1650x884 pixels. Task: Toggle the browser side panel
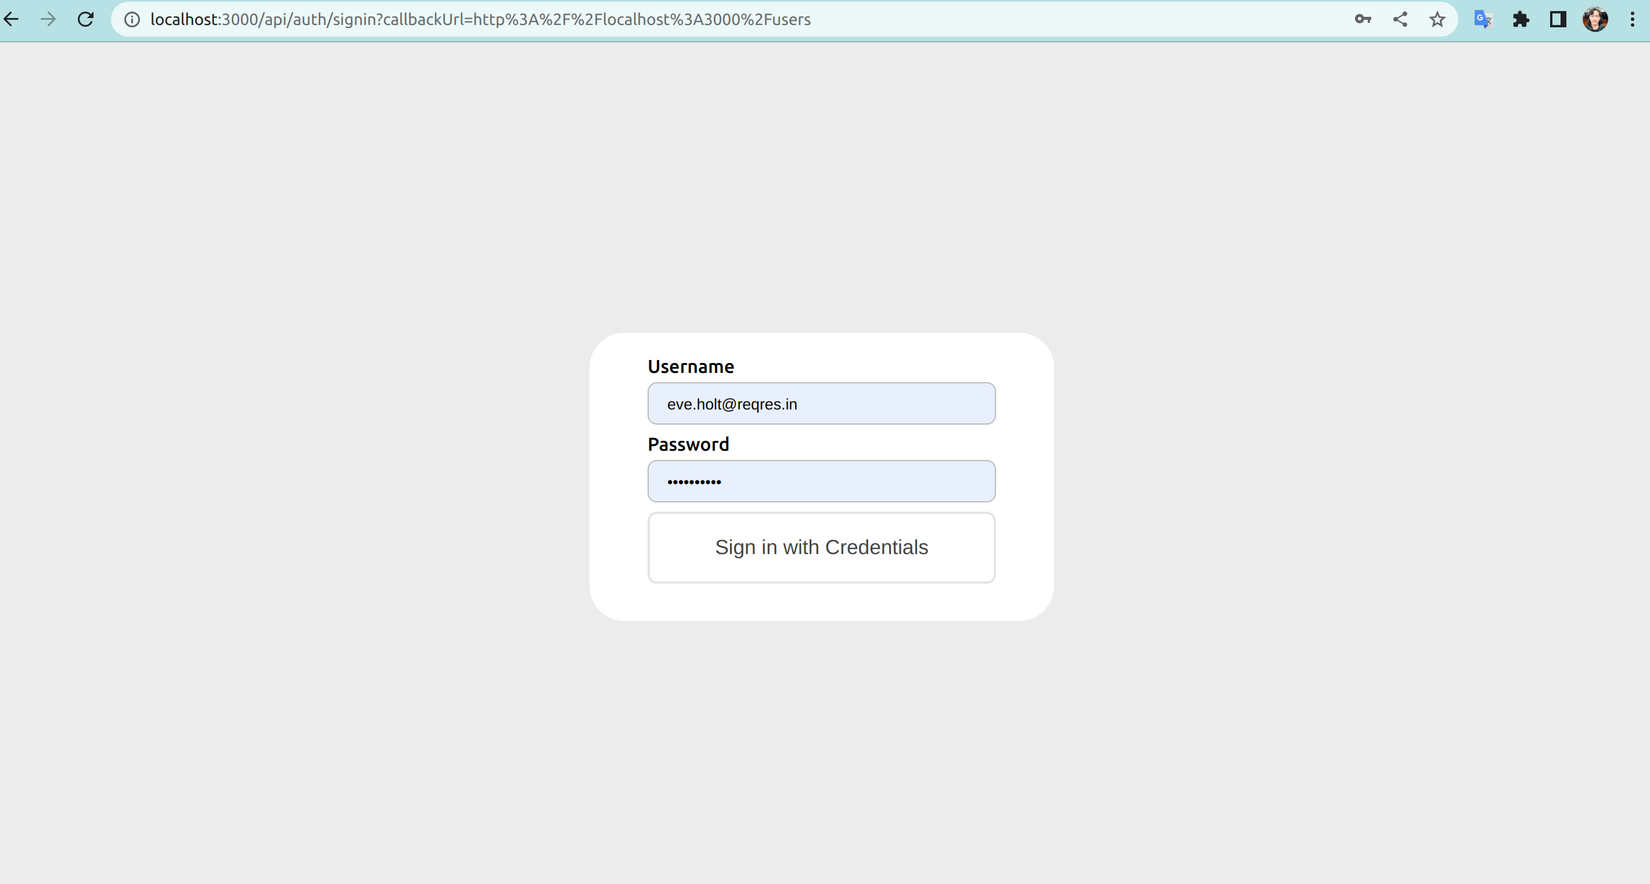tap(1558, 19)
